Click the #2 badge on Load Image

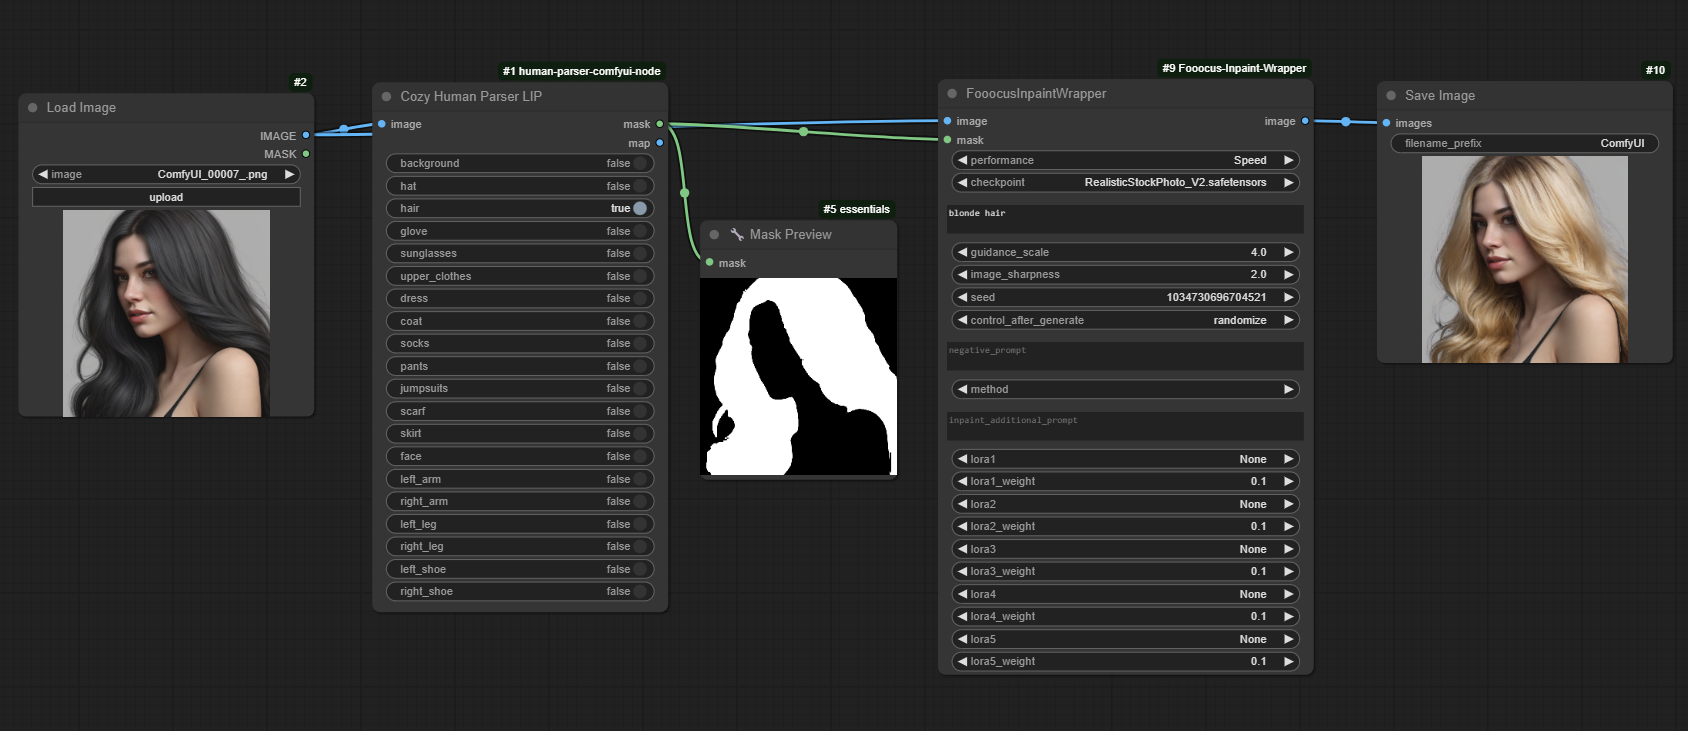coord(300,82)
